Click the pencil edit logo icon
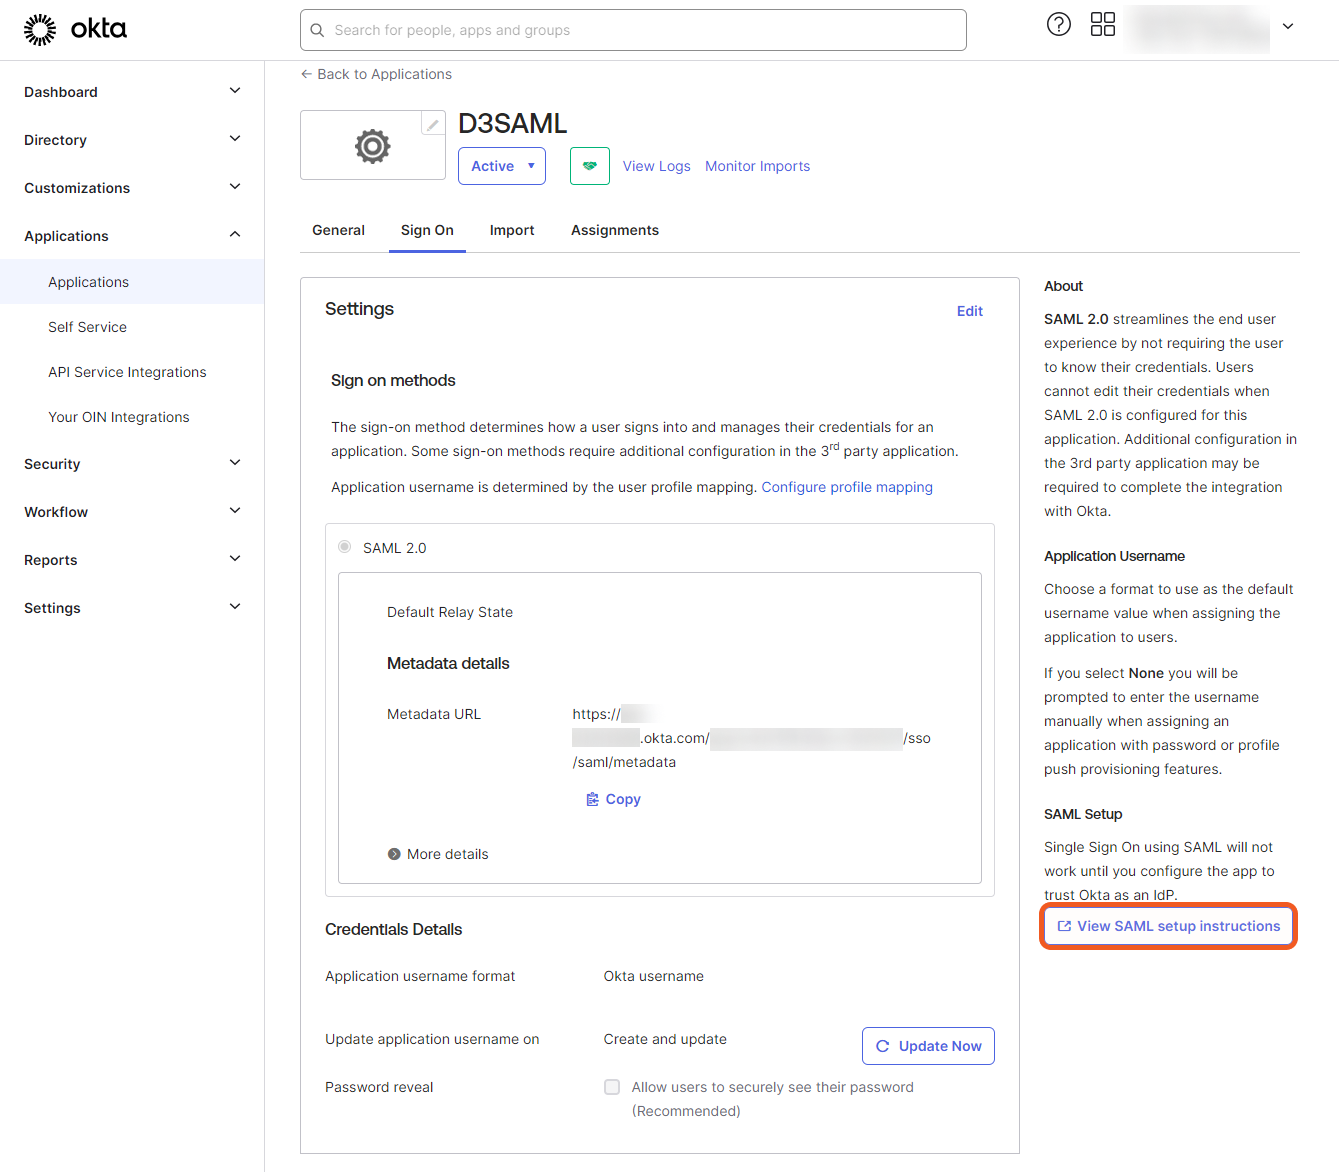 432,124
